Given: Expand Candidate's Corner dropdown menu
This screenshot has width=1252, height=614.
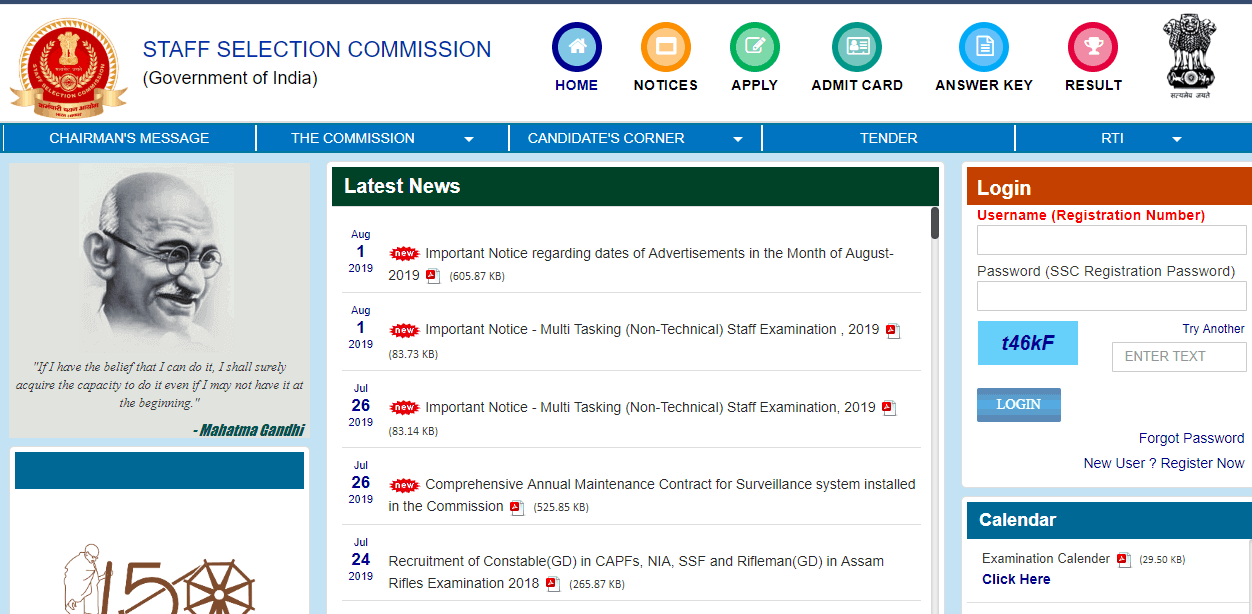Looking at the screenshot, I should pyautogui.click(x=738, y=139).
